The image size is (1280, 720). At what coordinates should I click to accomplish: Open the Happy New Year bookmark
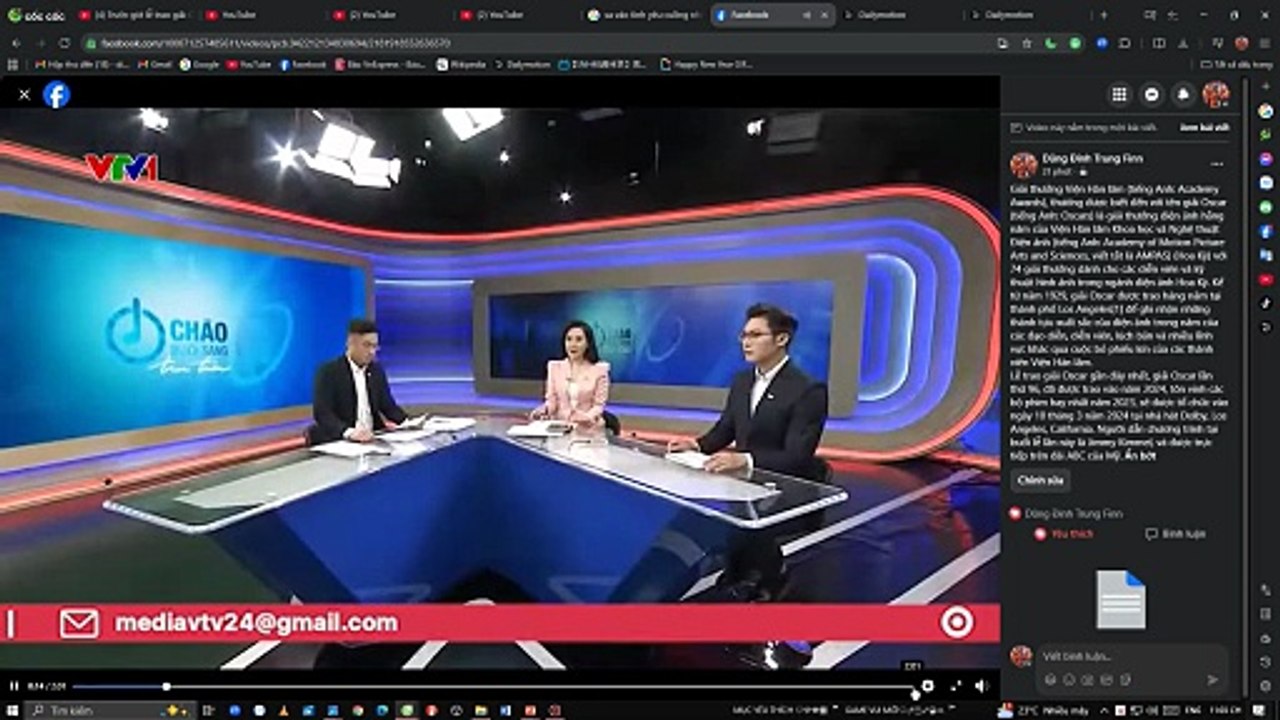pyautogui.click(x=707, y=64)
